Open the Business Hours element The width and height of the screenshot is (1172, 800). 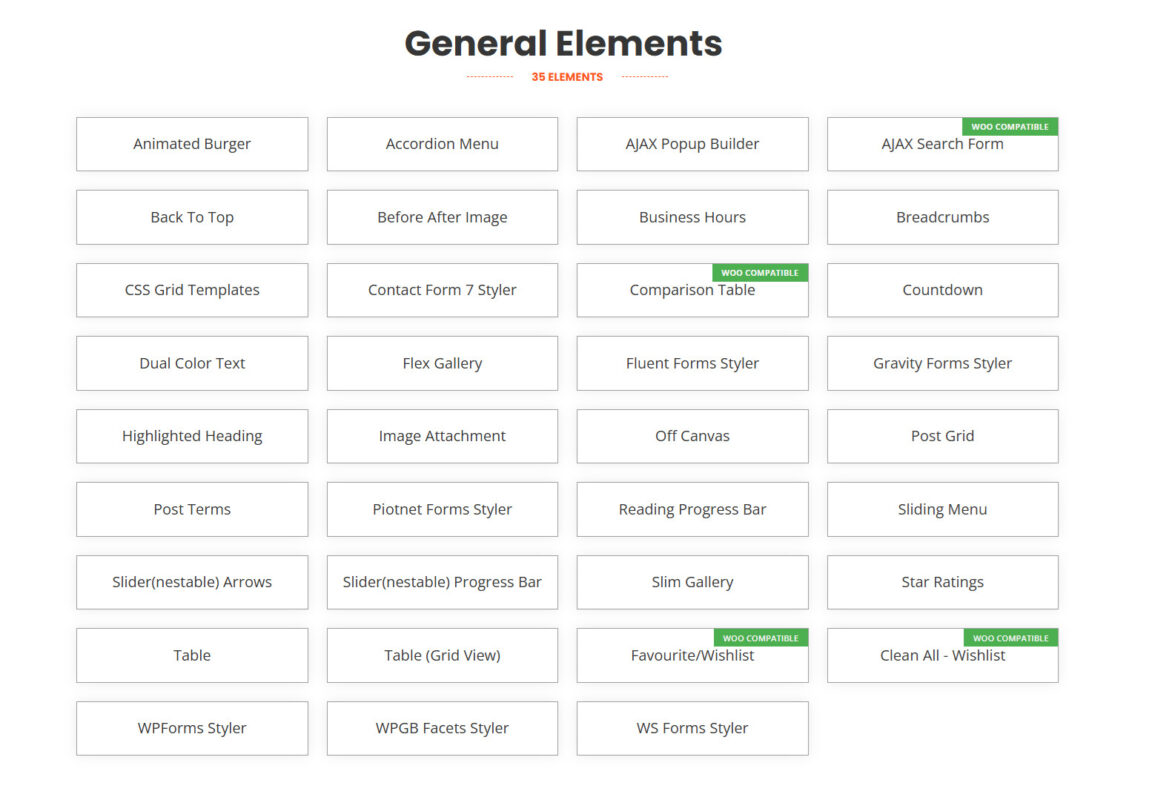692,217
